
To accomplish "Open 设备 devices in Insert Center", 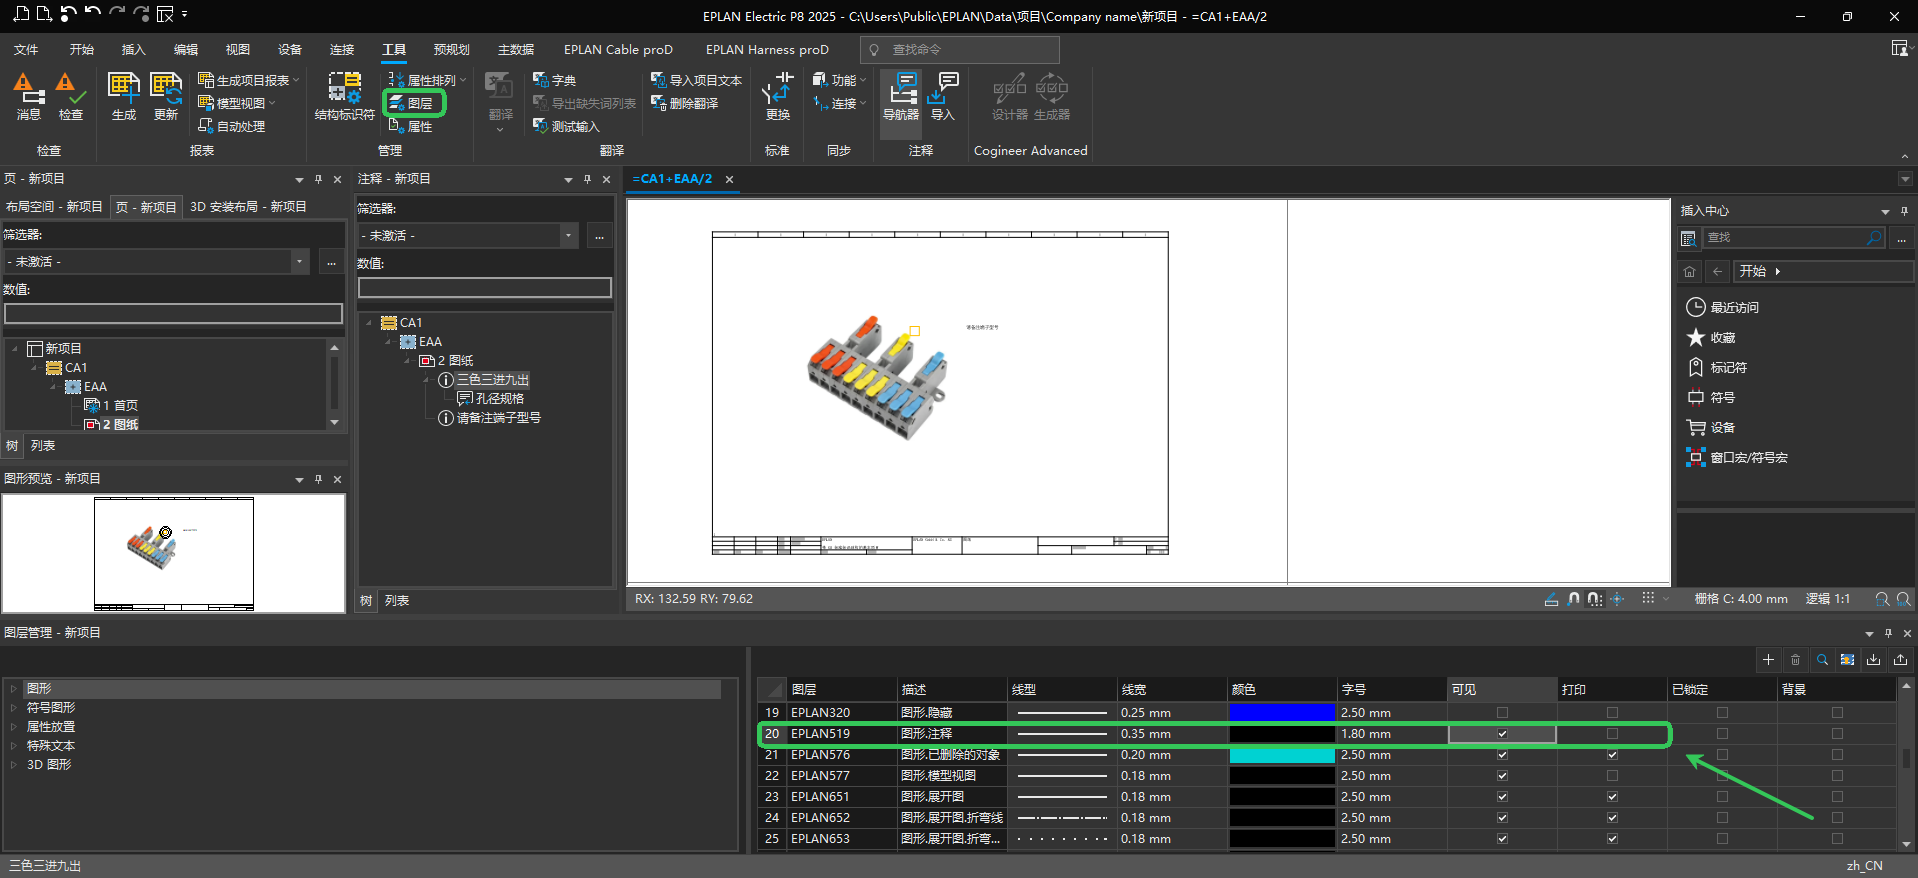I will click(1711, 427).
